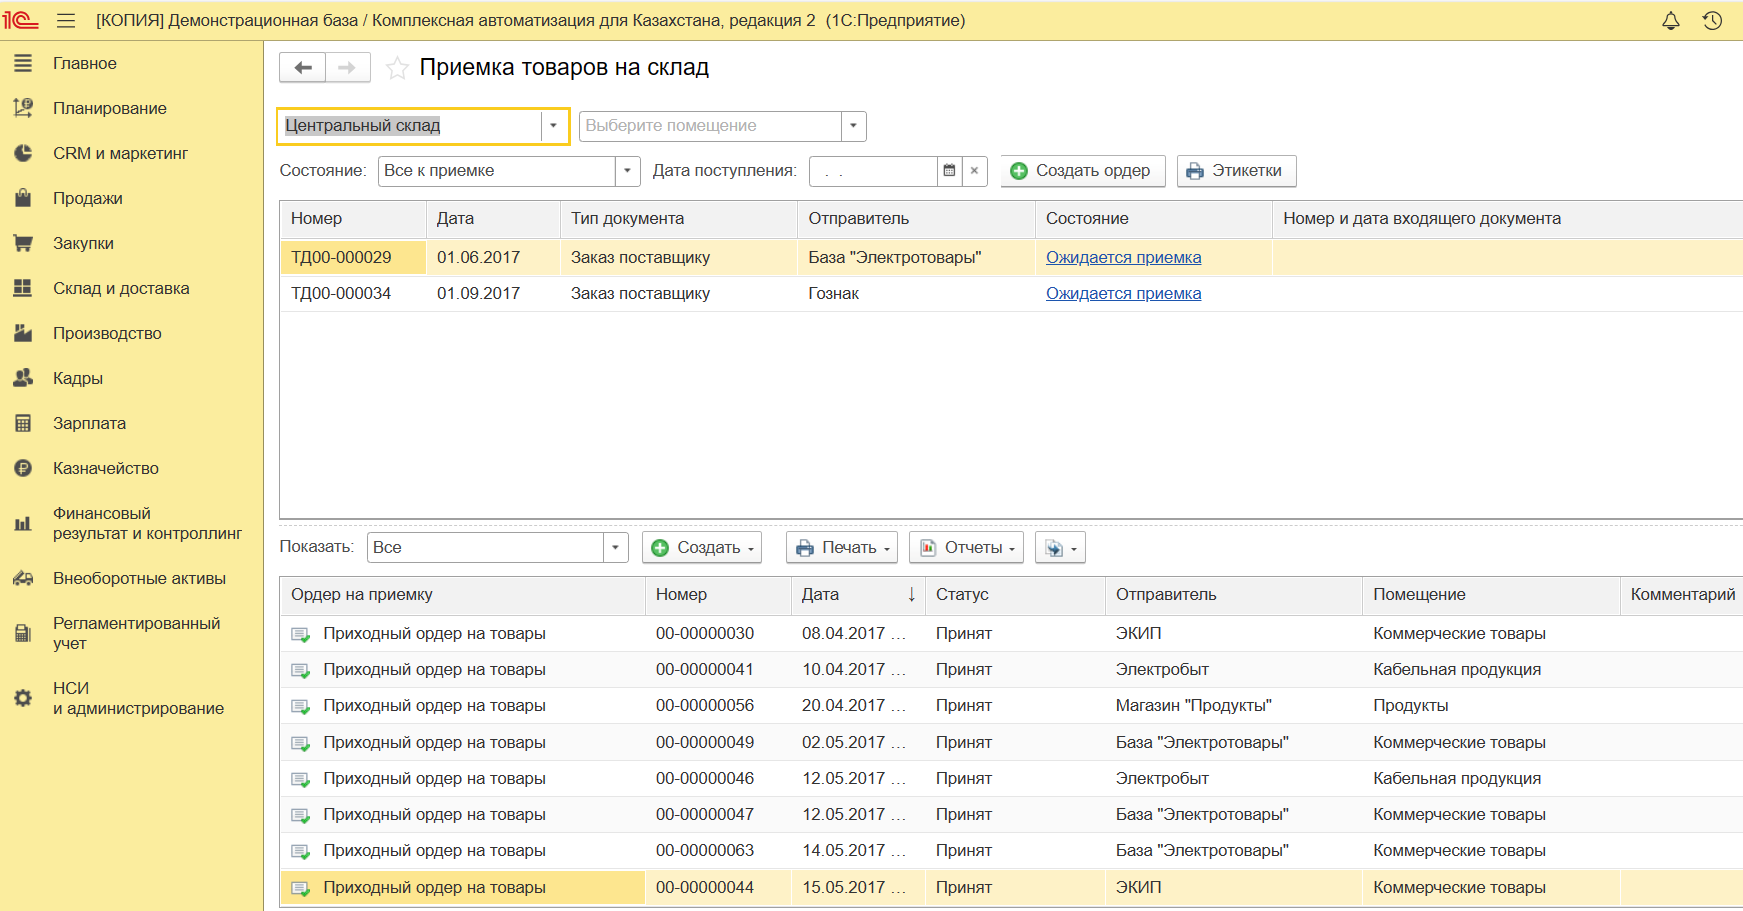Open the hamburger main menu icon
Image resolution: width=1743 pixels, height=911 pixels.
coord(66,21)
